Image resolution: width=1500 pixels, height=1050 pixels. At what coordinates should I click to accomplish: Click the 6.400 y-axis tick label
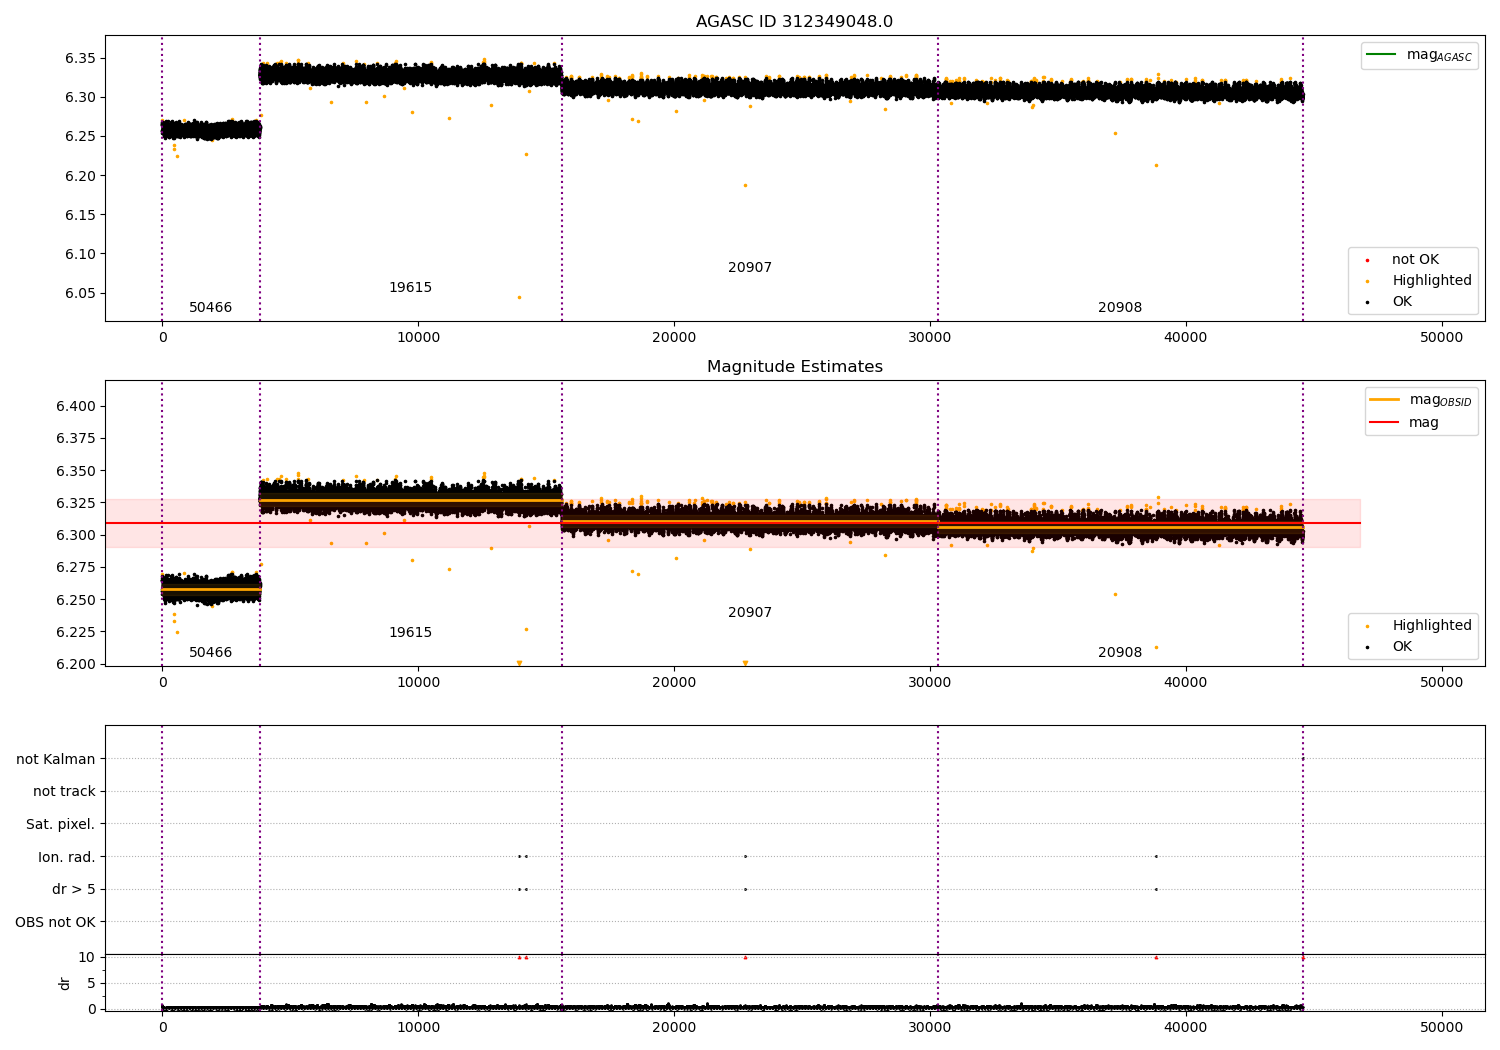[76, 407]
